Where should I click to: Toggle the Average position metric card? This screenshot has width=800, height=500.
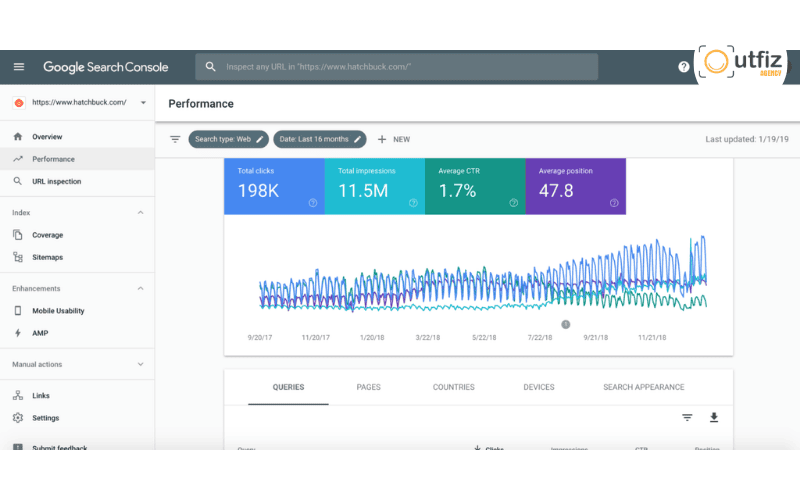click(576, 186)
